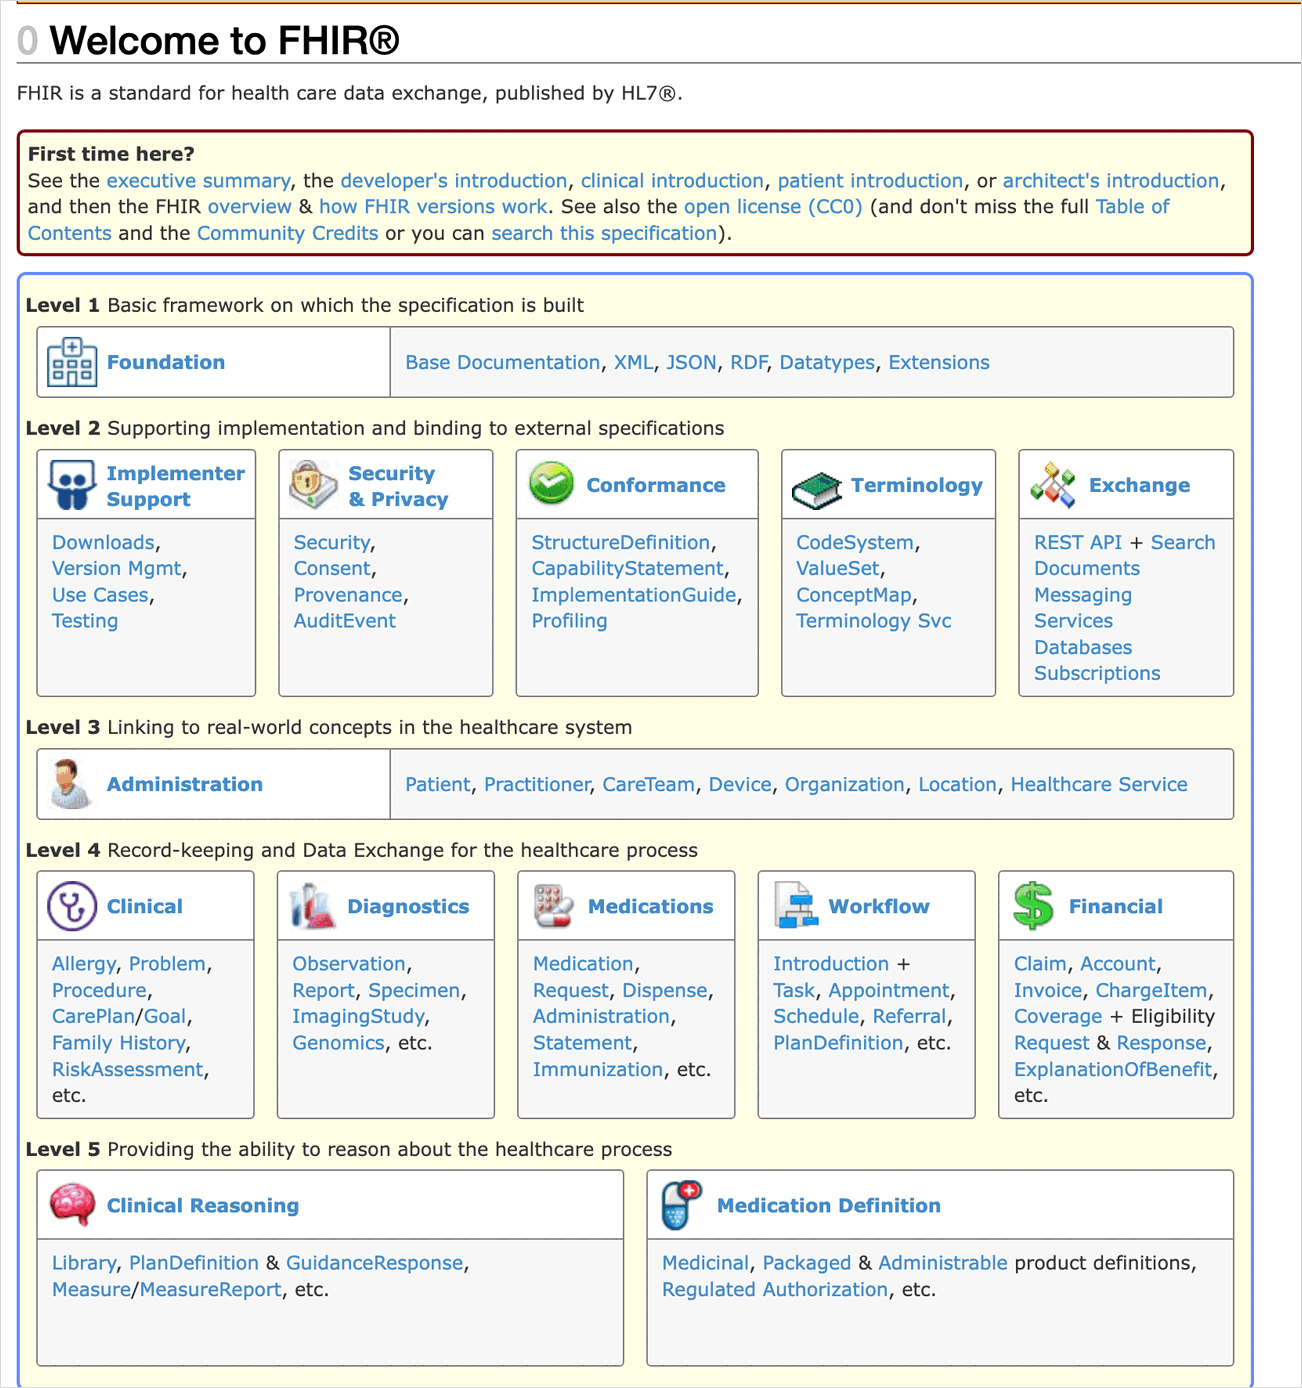The width and height of the screenshot is (1302, 1388).
Task: Open the Provenance link
Action: point(348,595)
